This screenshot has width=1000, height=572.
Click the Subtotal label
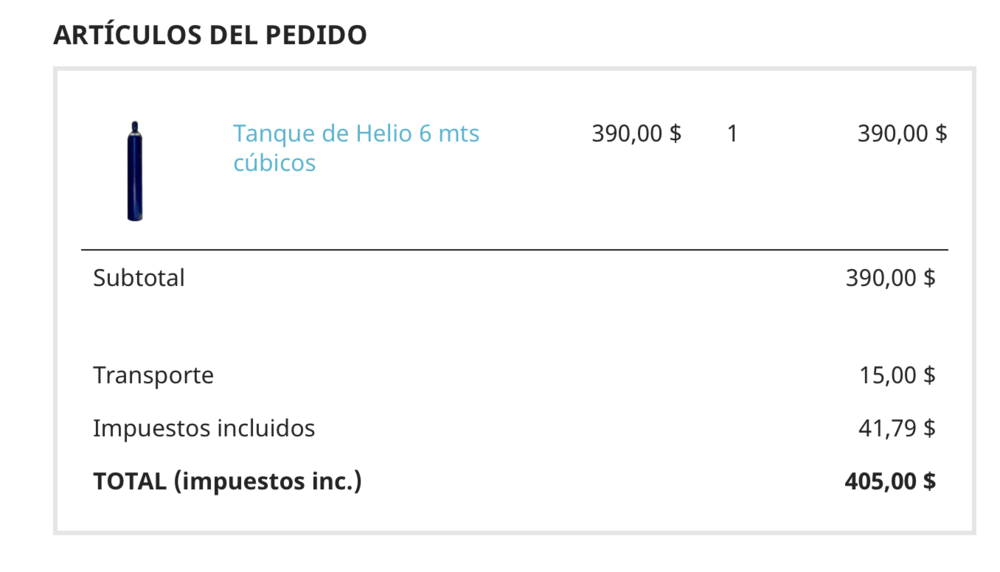pyautogui.click(x=139, y=278)
